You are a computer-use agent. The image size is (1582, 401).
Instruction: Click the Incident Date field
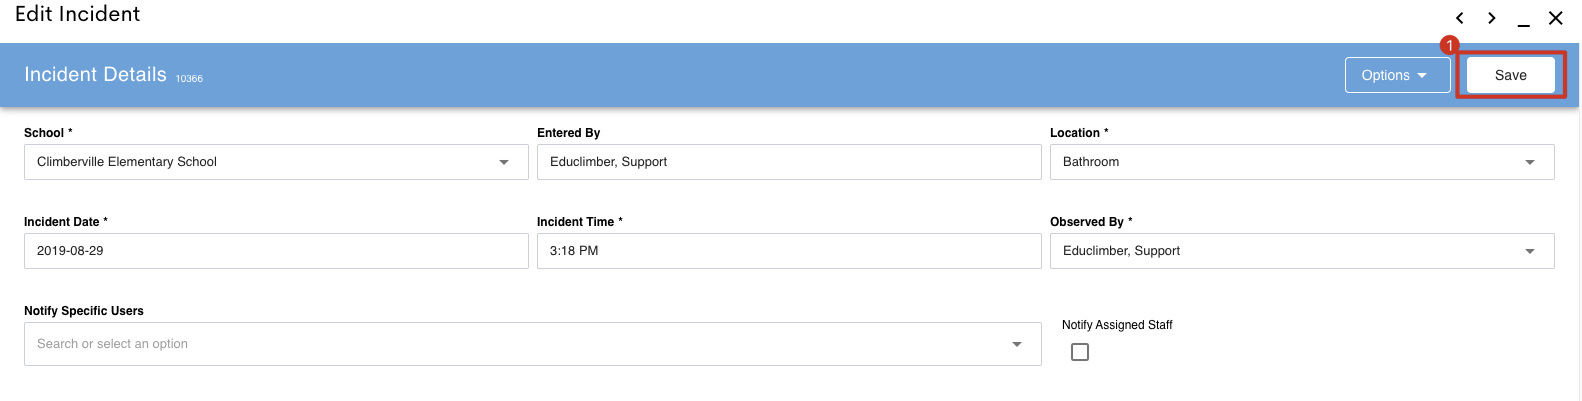click(276, 251)
